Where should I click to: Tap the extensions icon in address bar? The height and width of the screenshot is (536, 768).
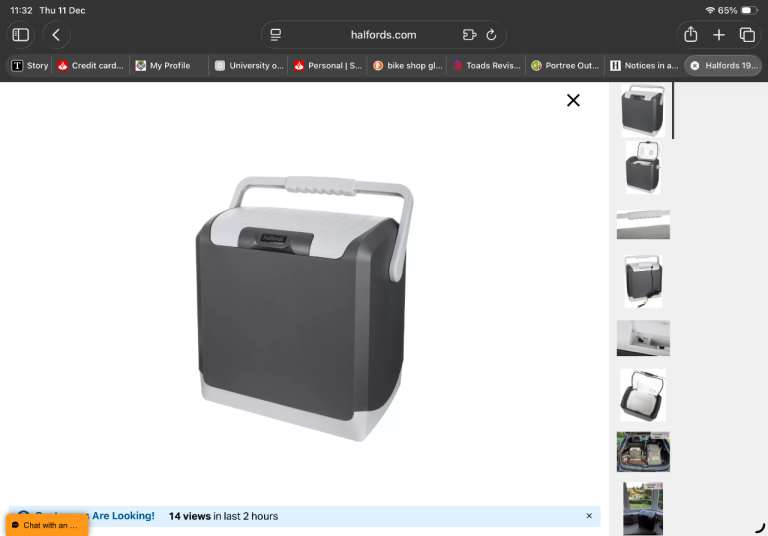pyautogui.click(x=469, y=35)
